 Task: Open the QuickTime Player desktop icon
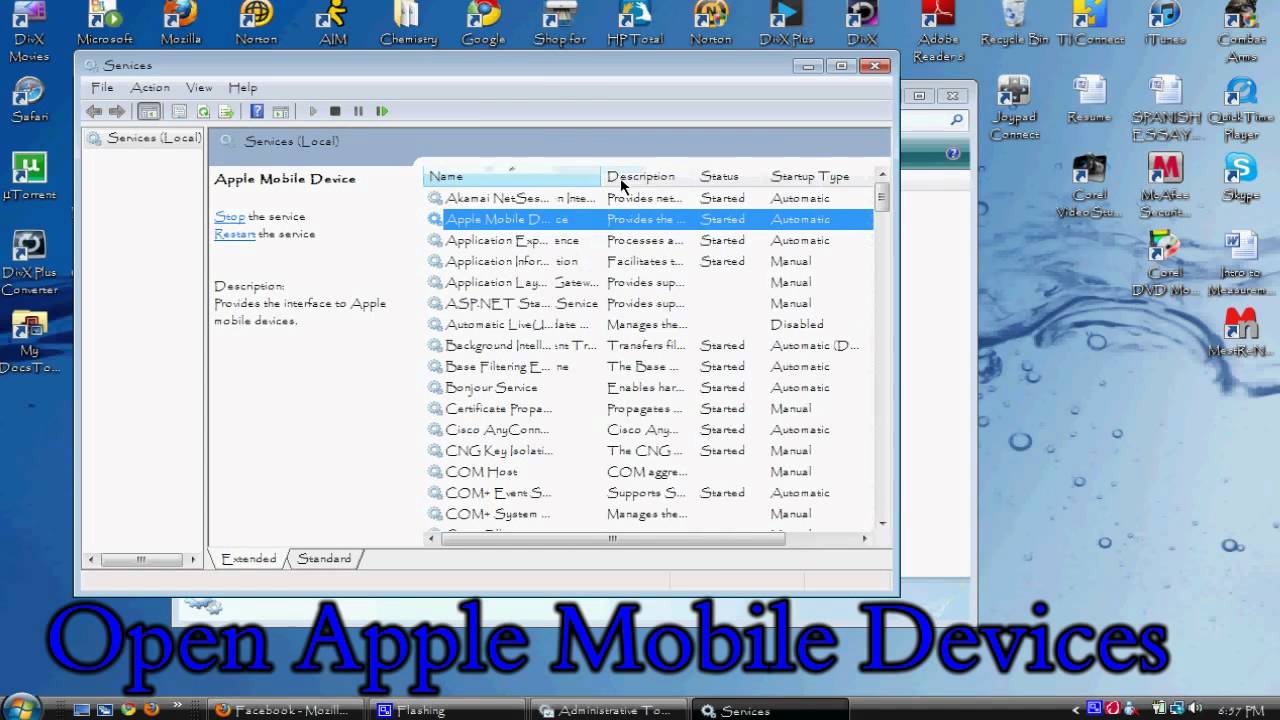[1240, 108]
